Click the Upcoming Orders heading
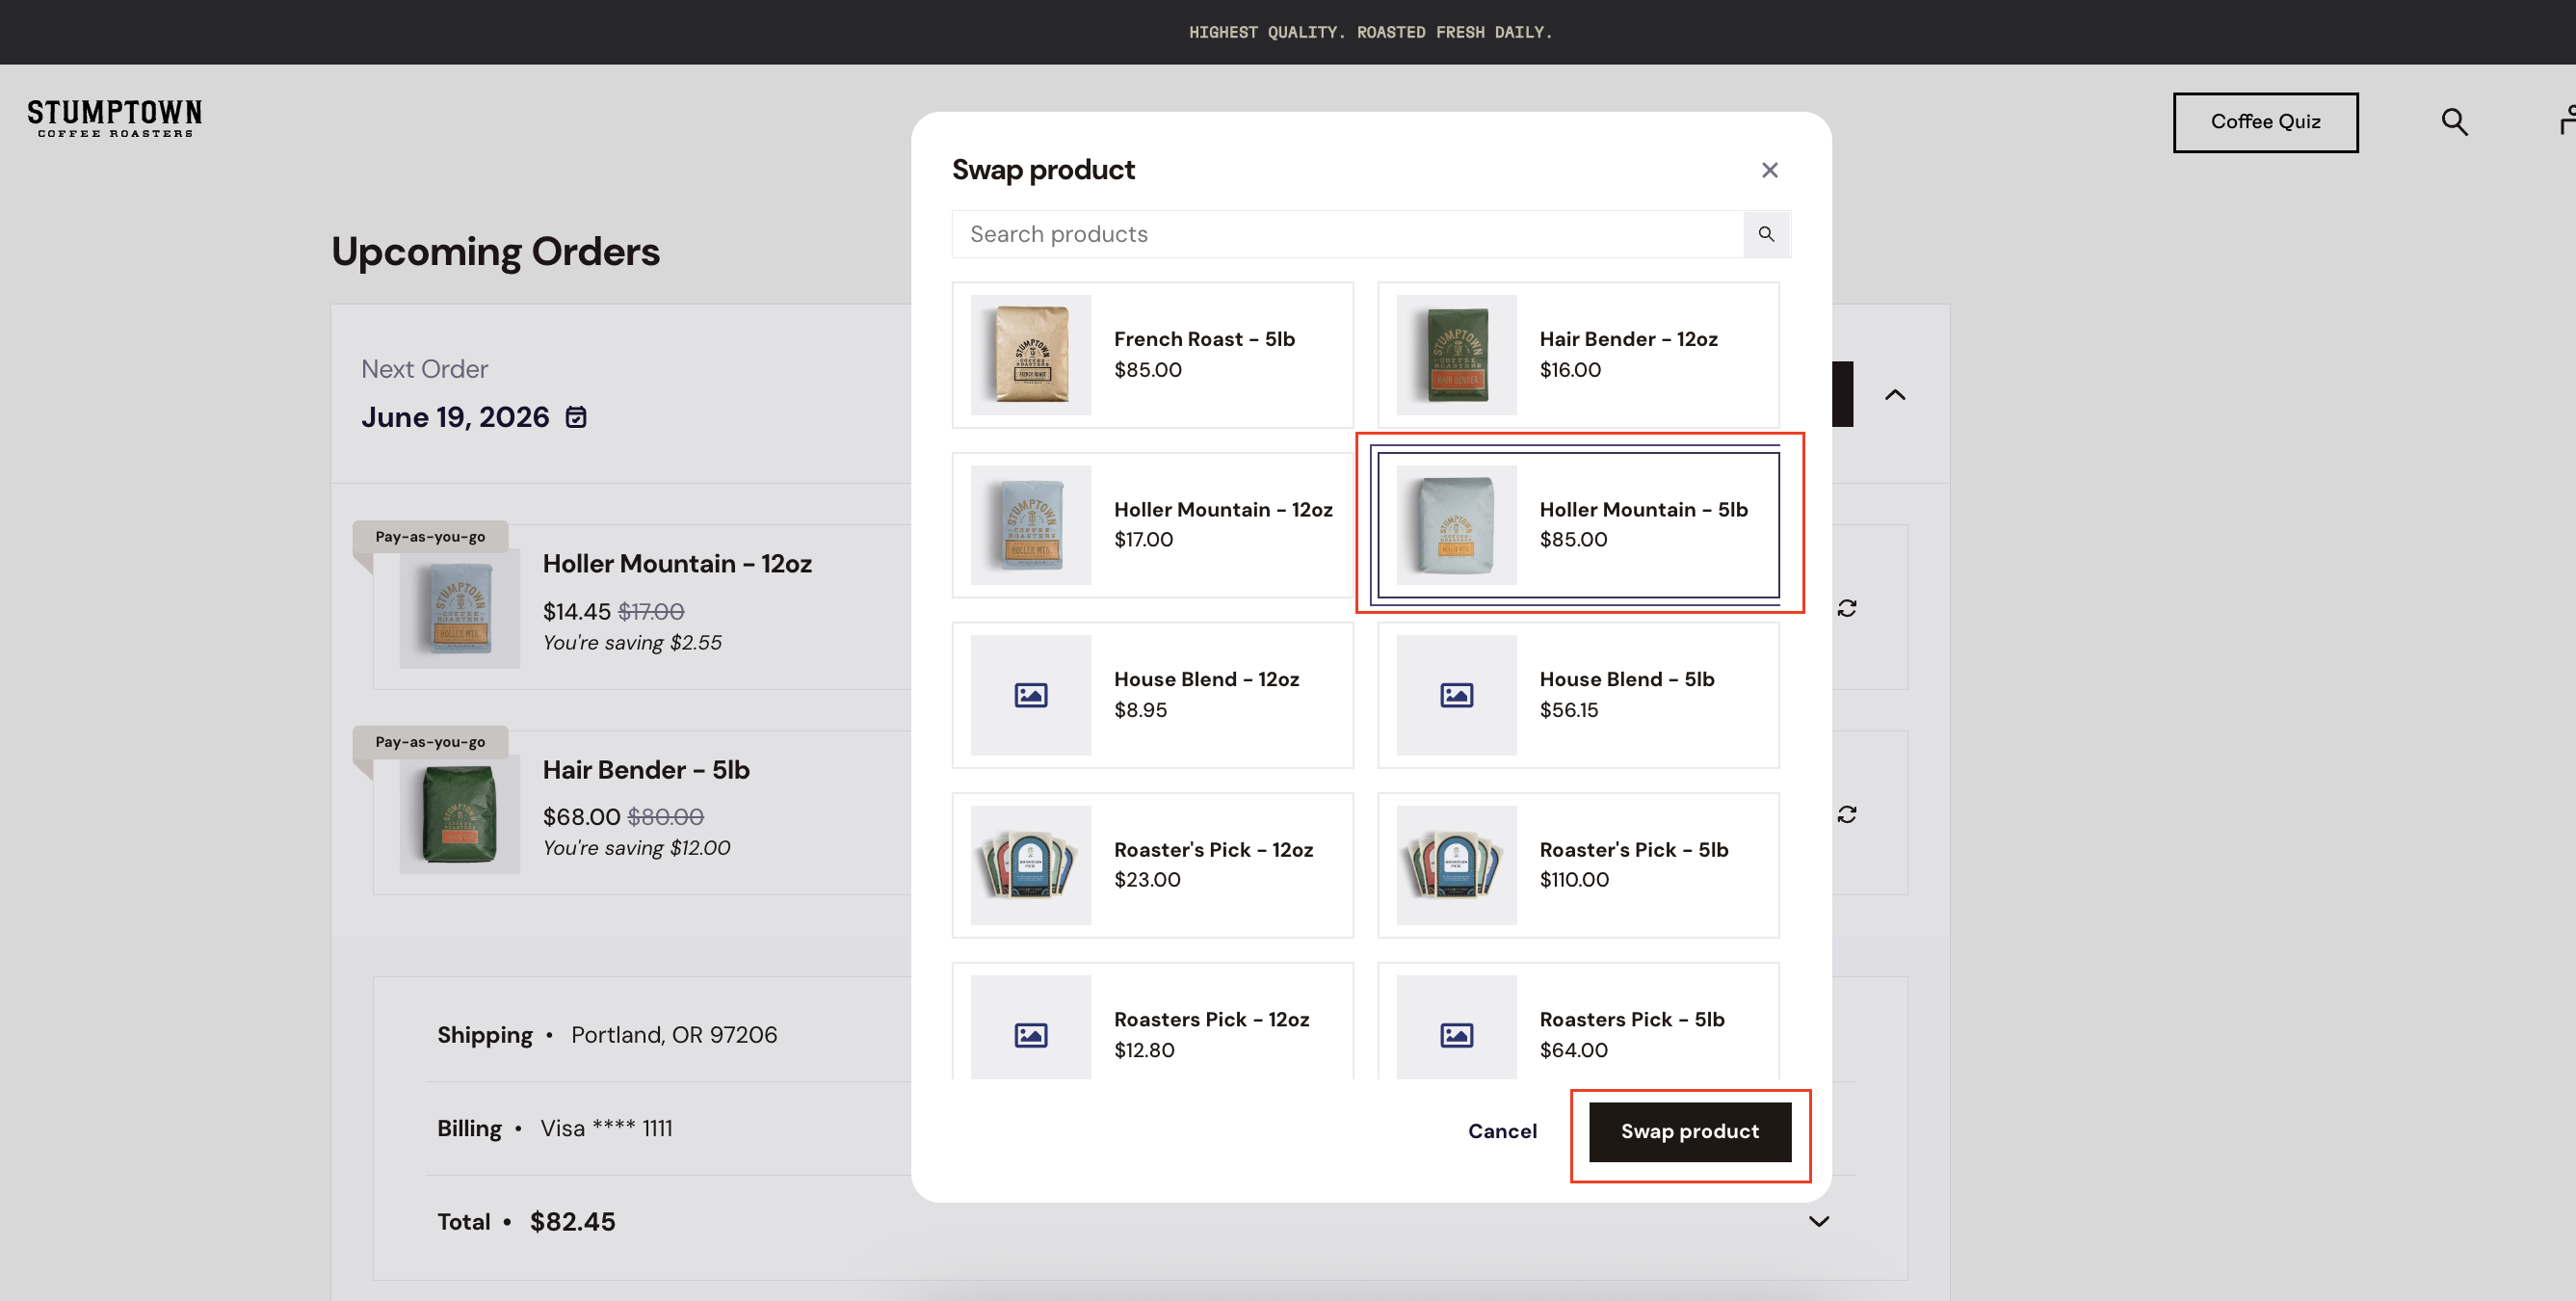2576x1301 pixels. (x=495, y=252)
